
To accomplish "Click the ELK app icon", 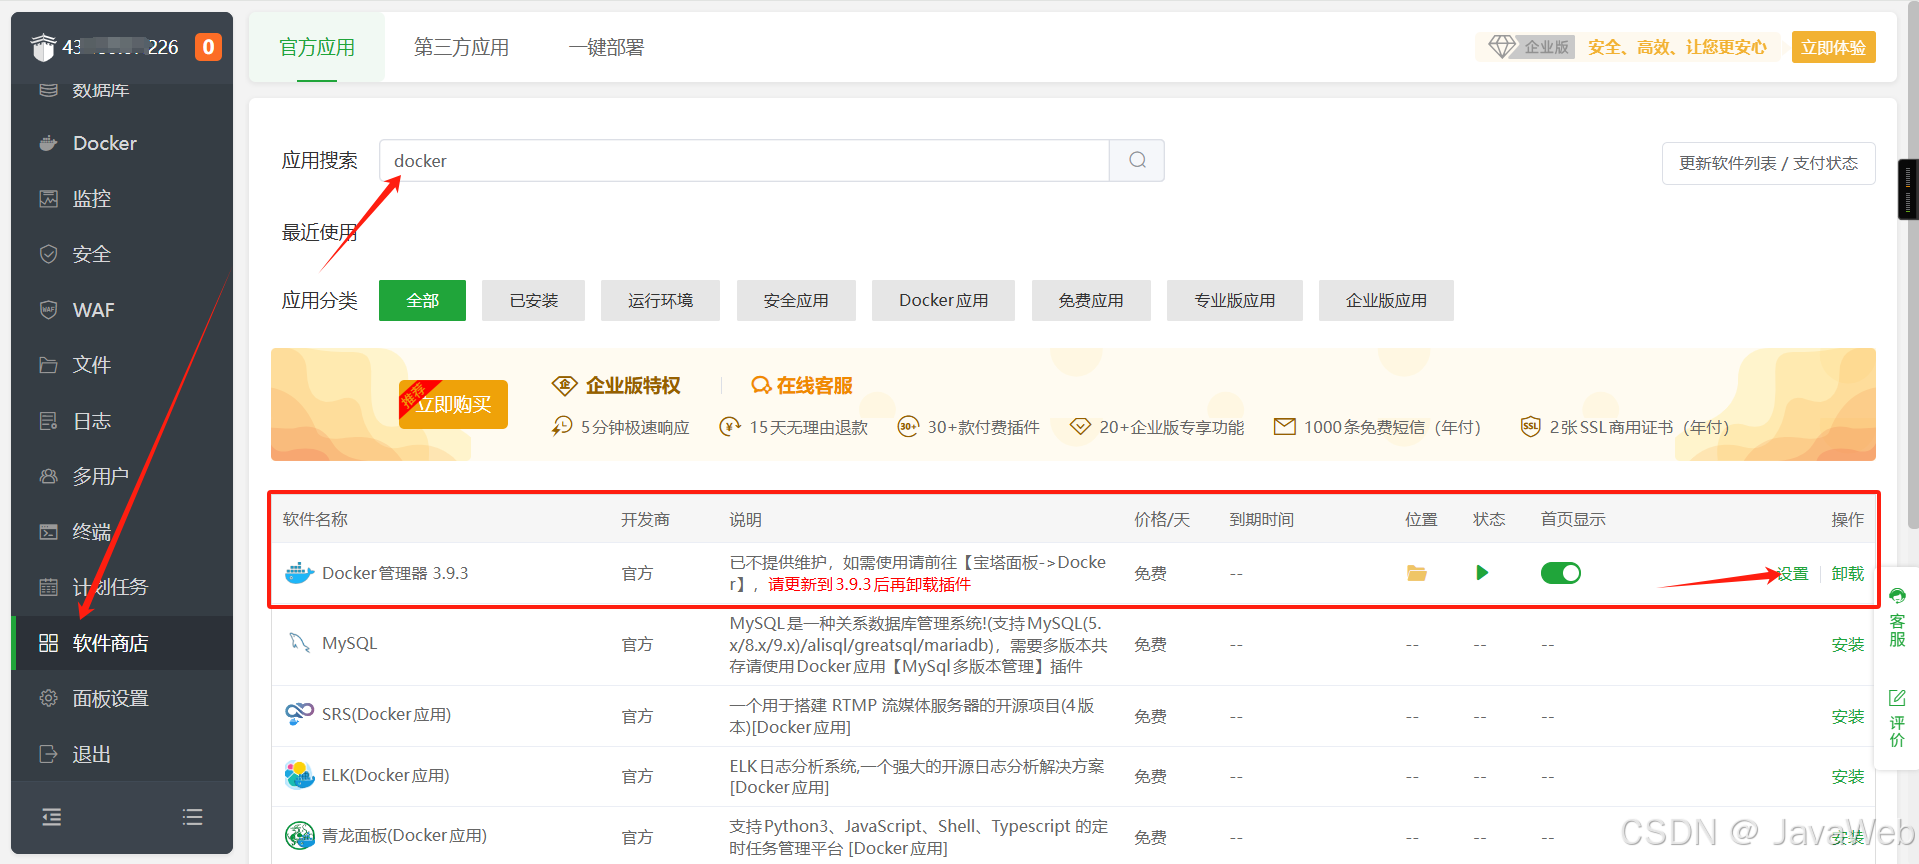I will coord(299,775).
